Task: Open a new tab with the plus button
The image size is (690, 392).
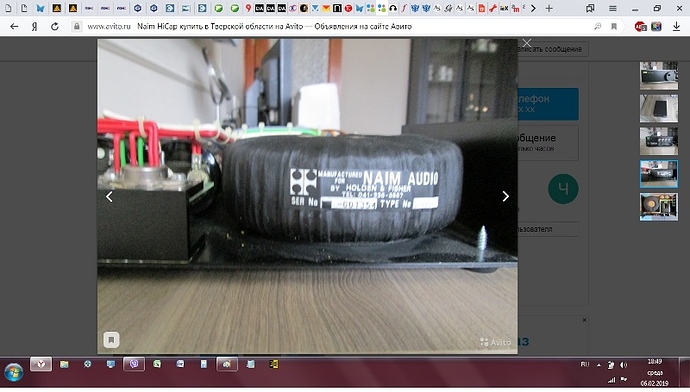Action: [549, 8]
